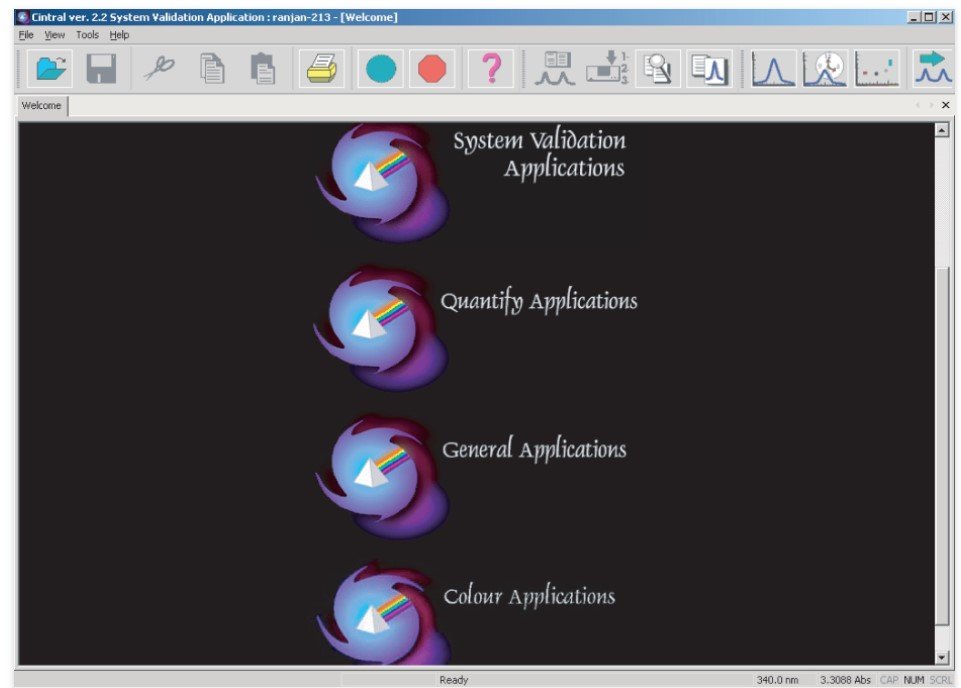
Task: Click the report with spectrum icon
Action: (x=708, y=69)
